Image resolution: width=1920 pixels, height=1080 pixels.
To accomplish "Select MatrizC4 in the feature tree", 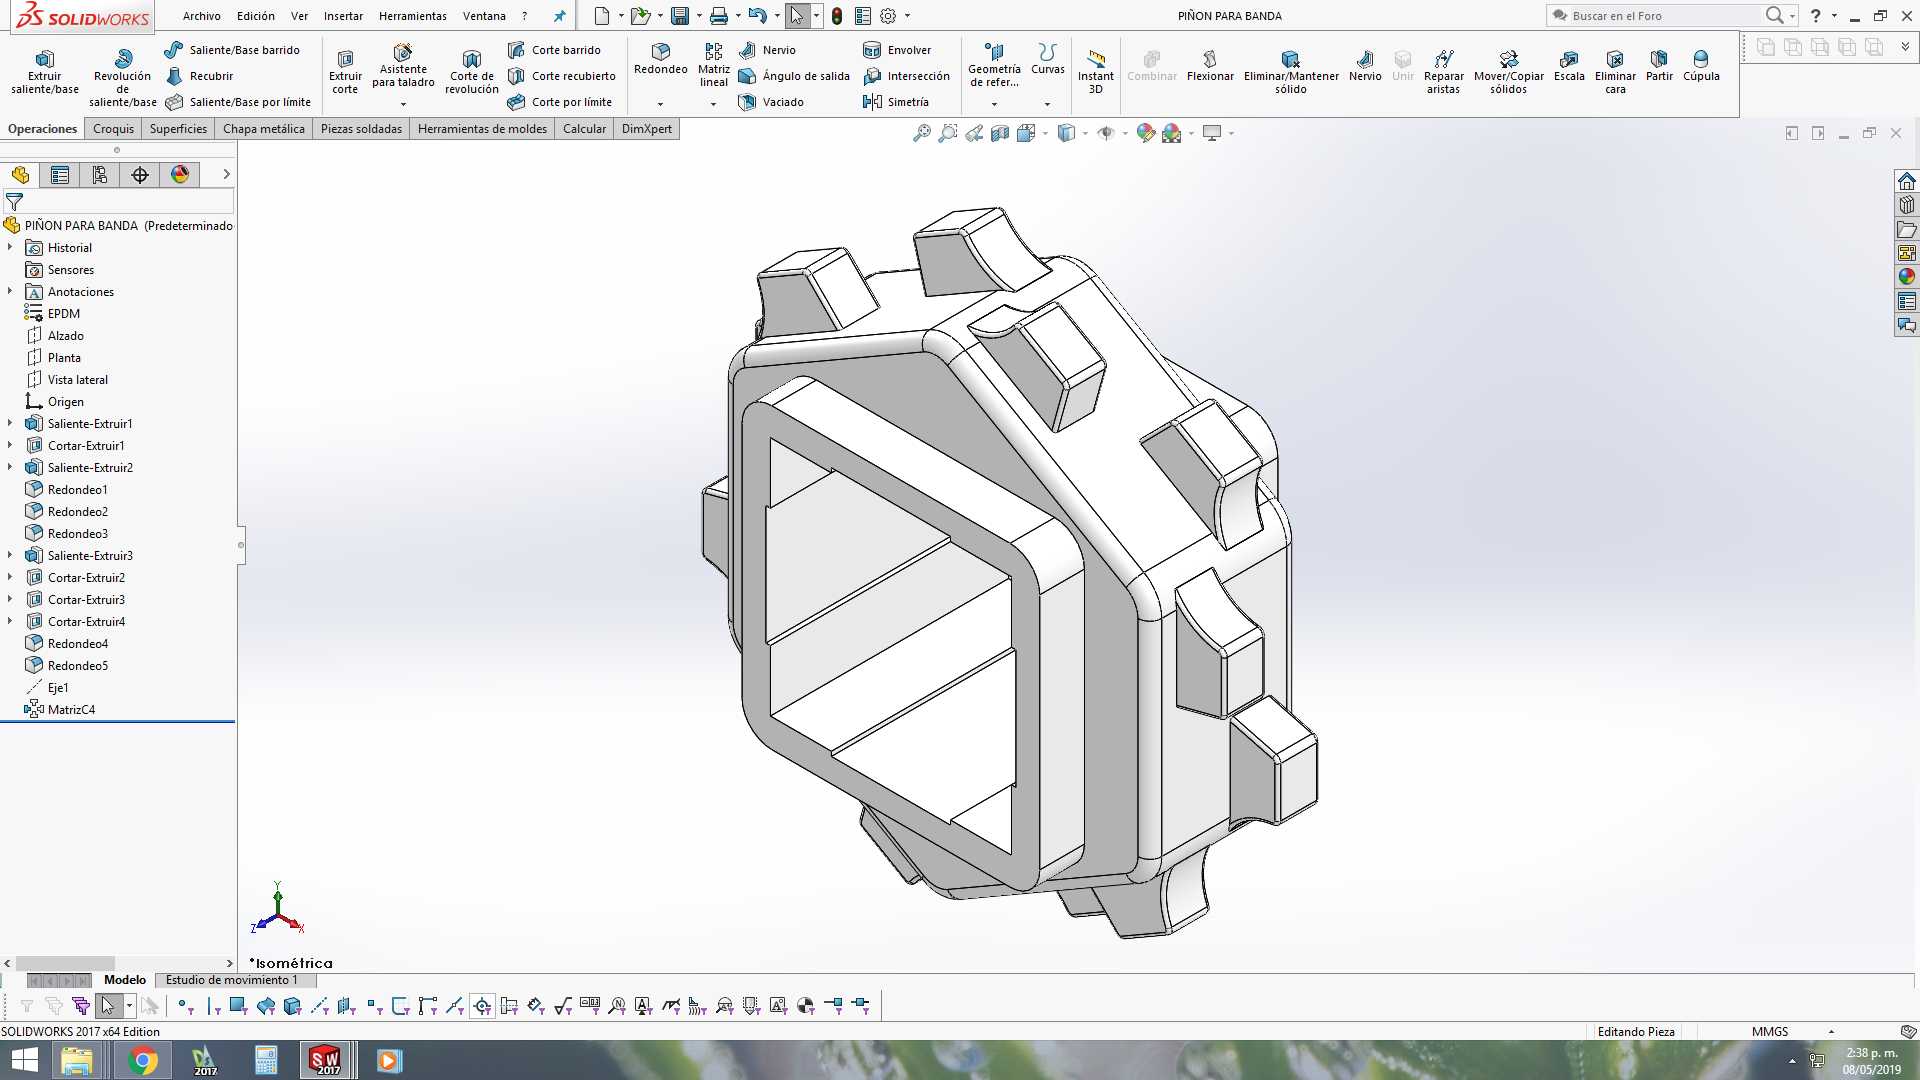I will point(60,710).
